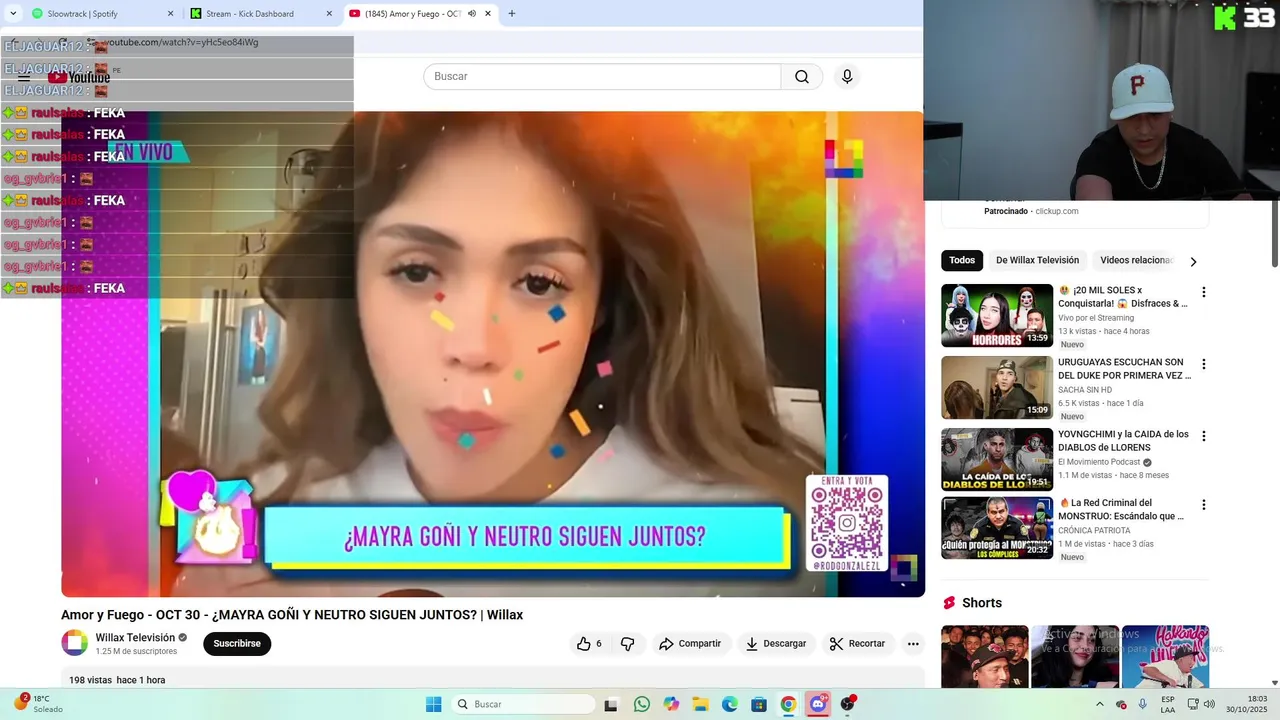Open Microsoft Edge from the taskbar
The width and height of the screenshot is (1280, 720).
[730, 704]
